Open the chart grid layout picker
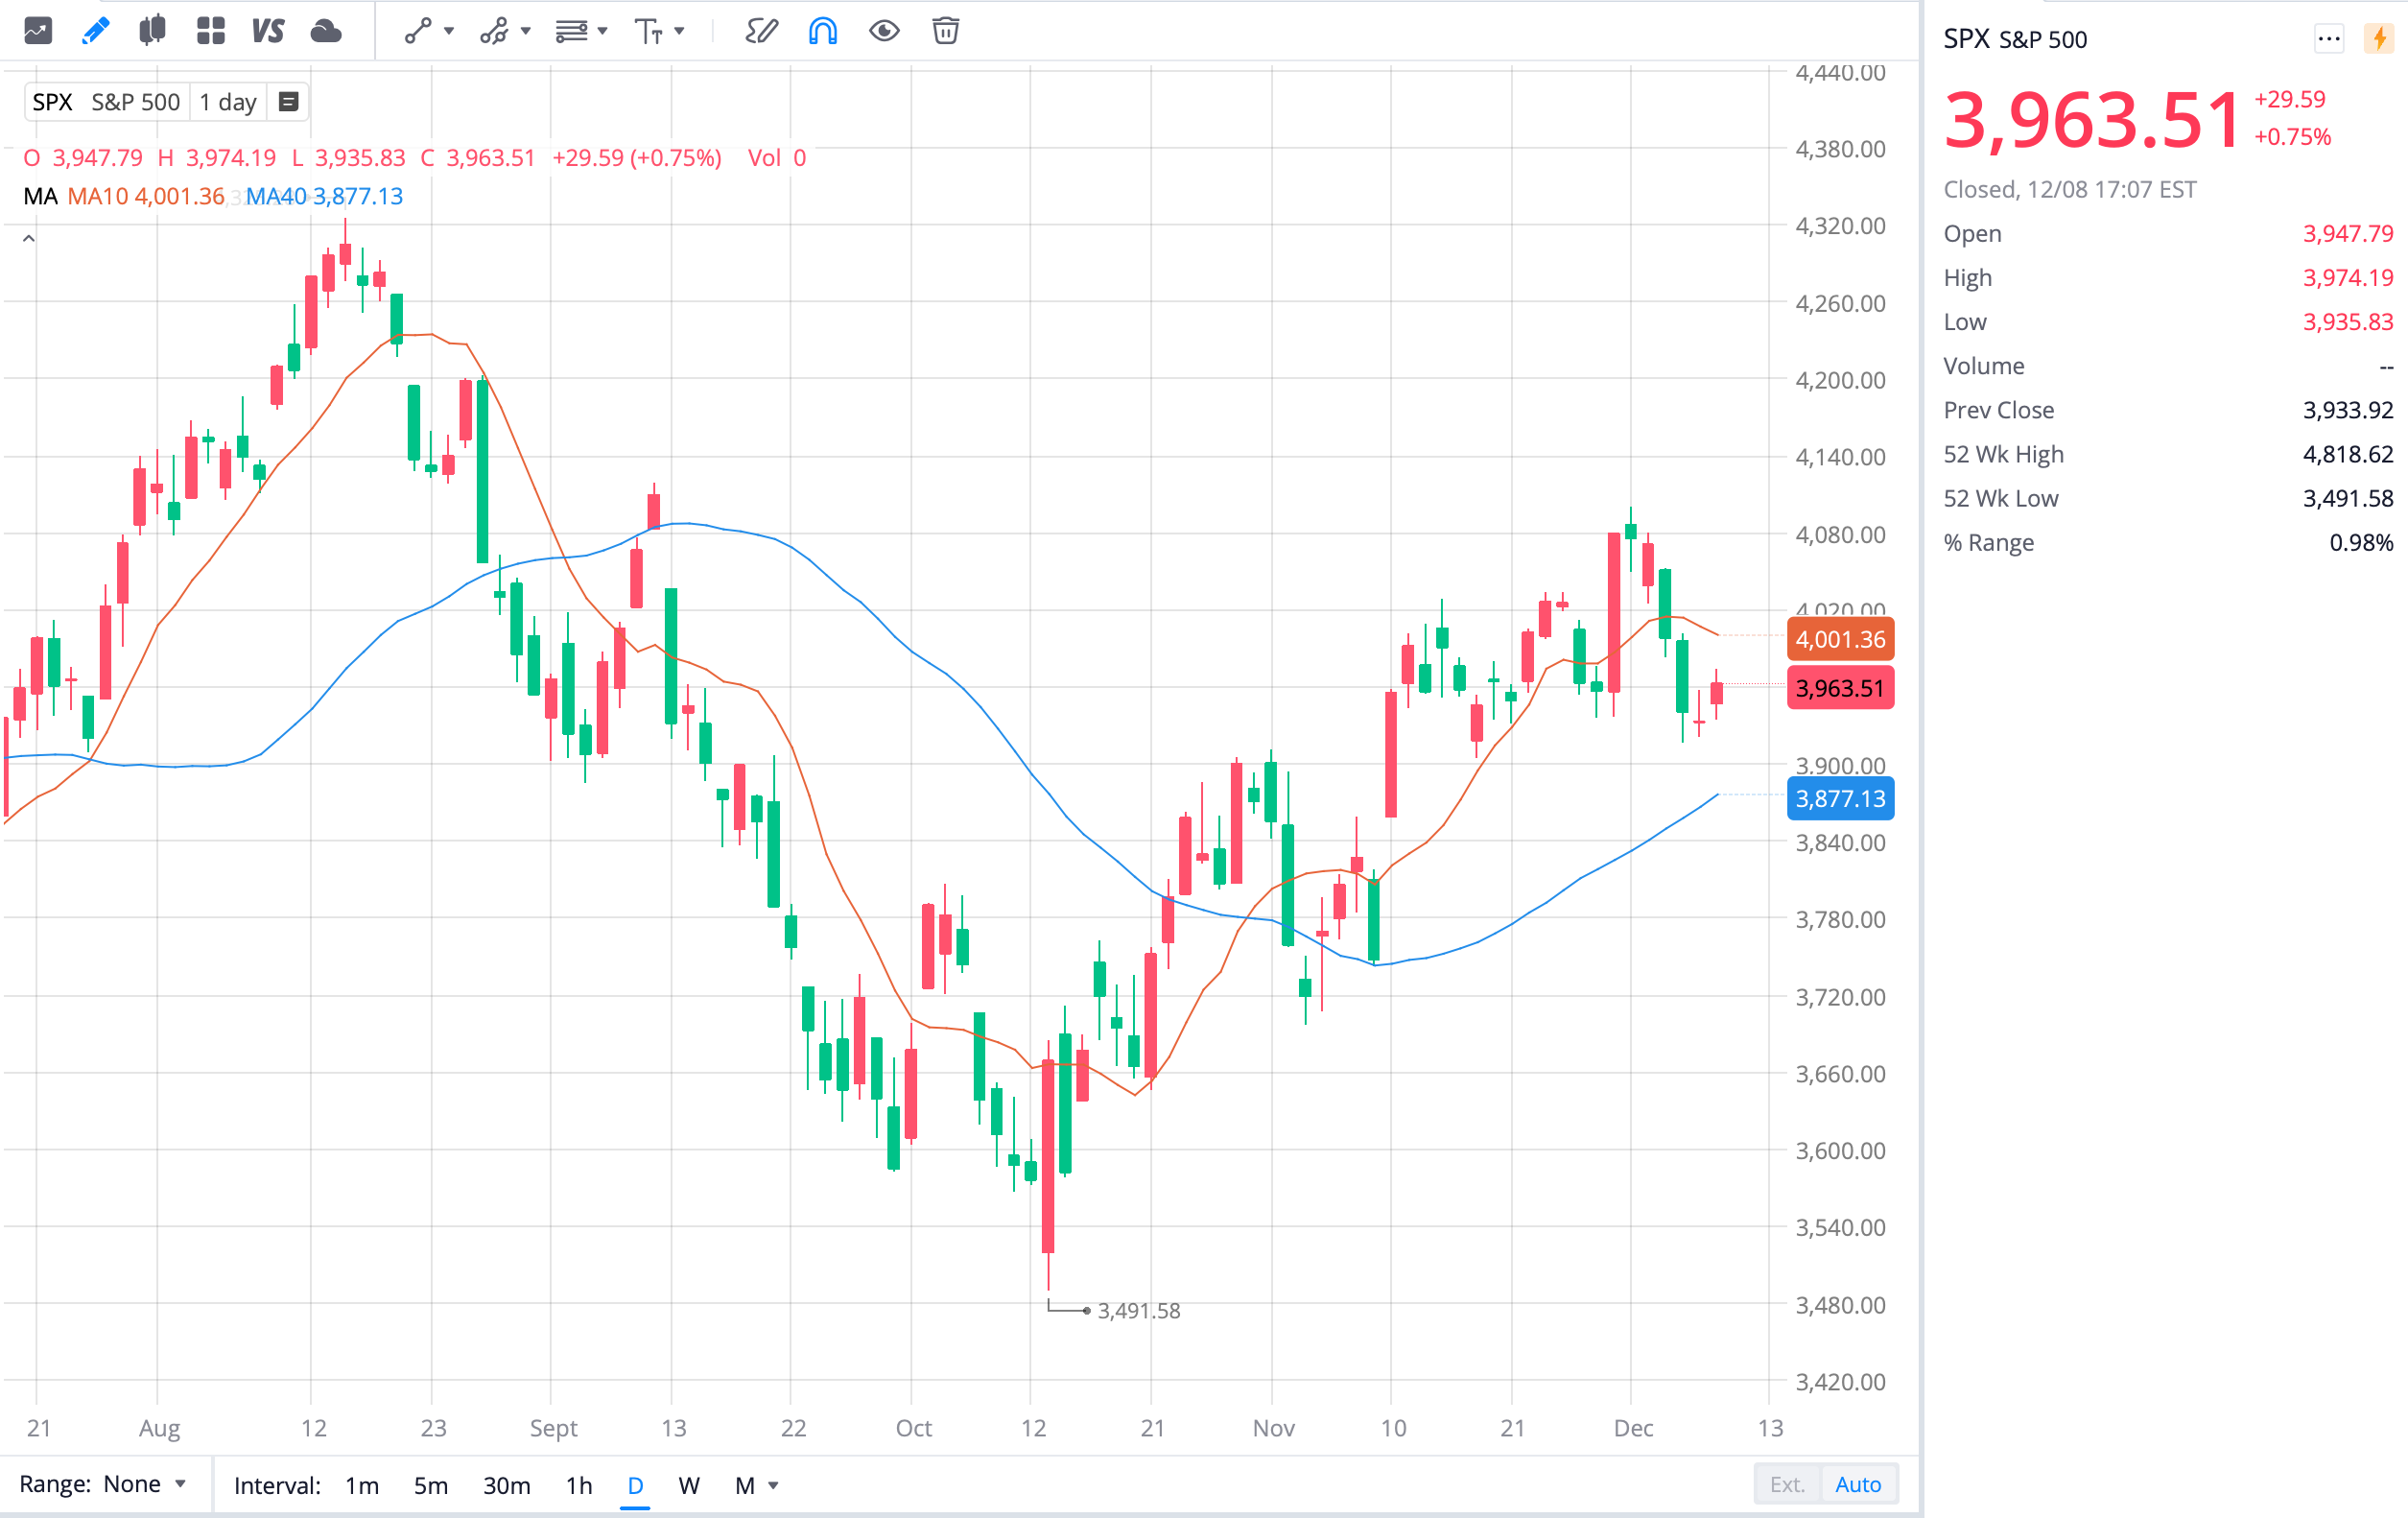 click(210, 31)
